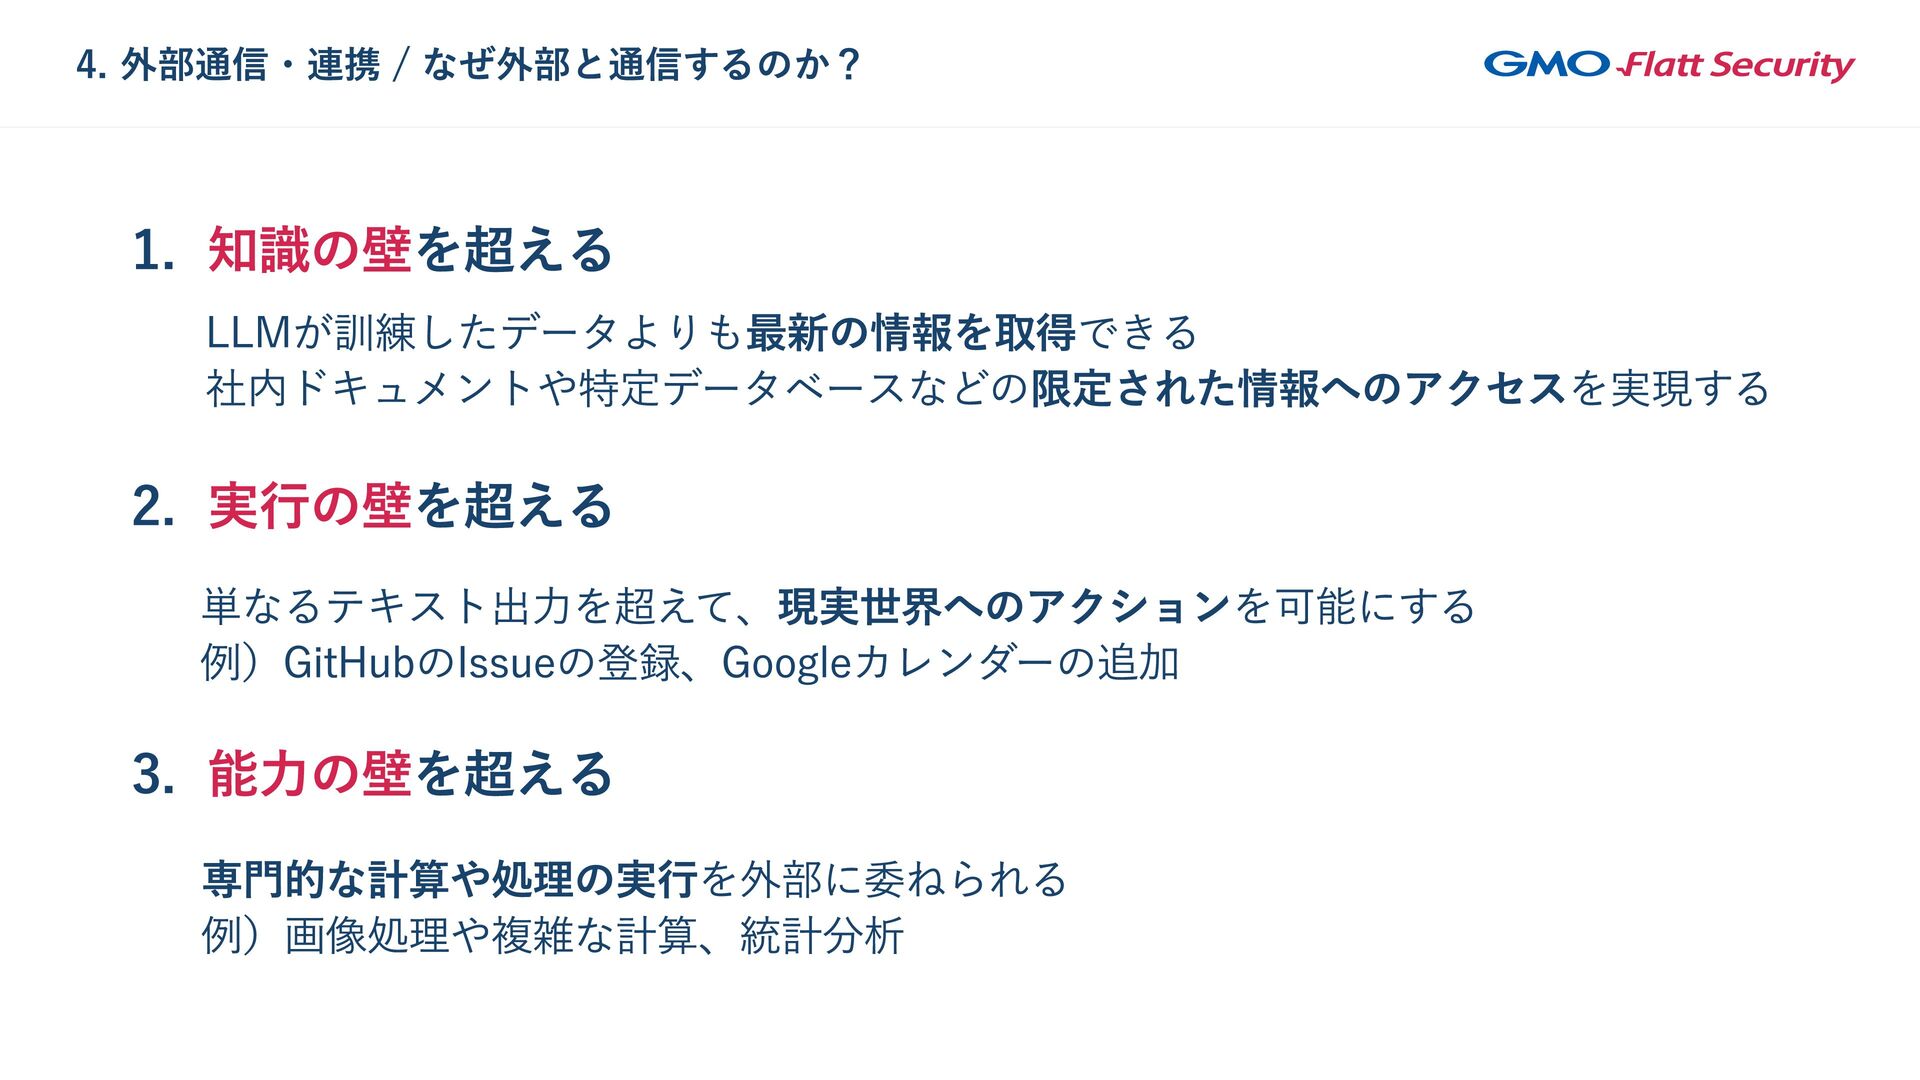Click the bold text '最新の情報を取得'

(x=911, y=333)
